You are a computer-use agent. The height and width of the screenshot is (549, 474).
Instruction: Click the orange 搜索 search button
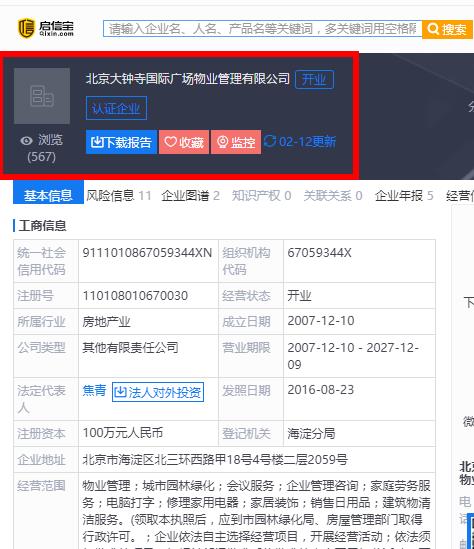click(x=447, y=29)
